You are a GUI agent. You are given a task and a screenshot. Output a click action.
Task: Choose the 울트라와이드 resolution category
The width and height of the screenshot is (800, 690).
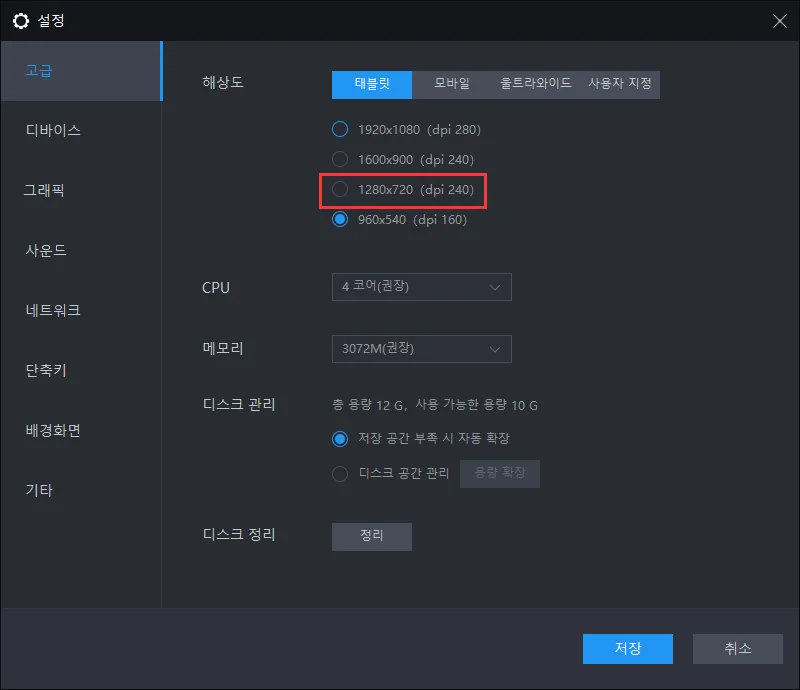(x=535, y=84)
